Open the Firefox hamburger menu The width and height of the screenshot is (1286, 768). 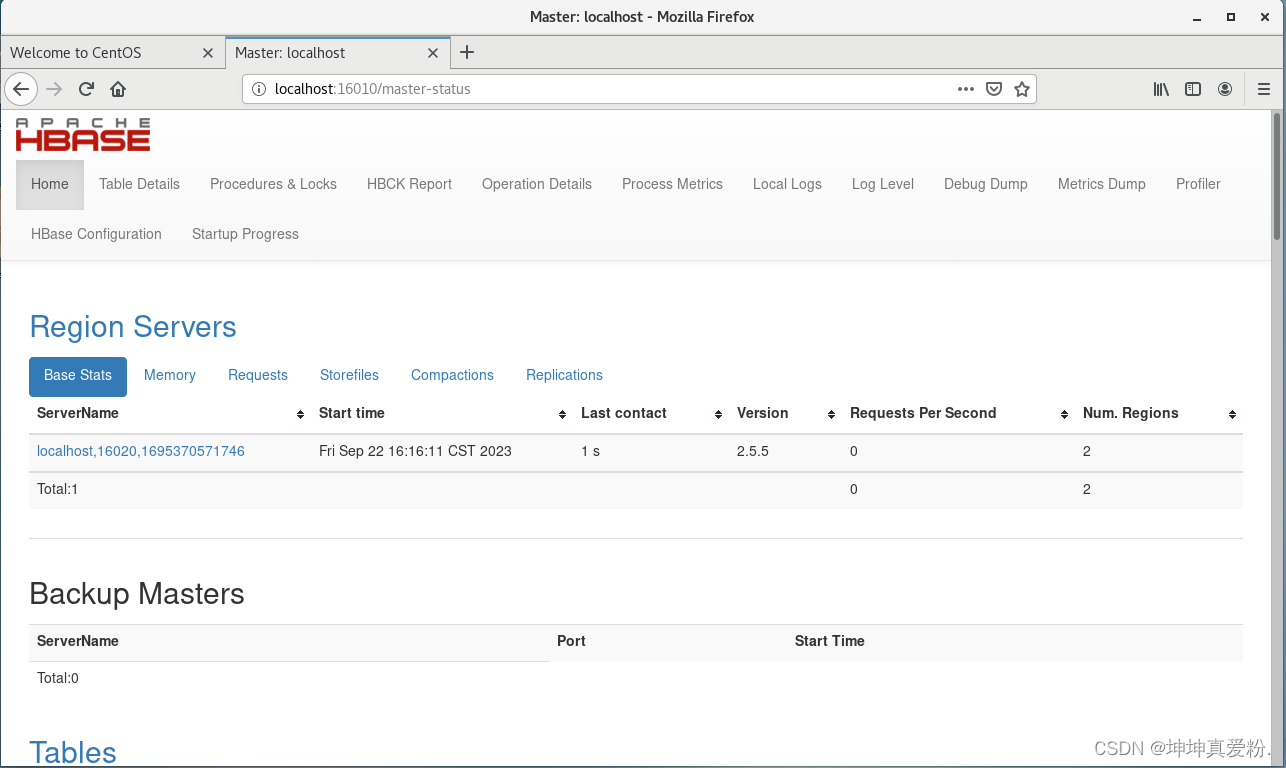click(1264, 89)
